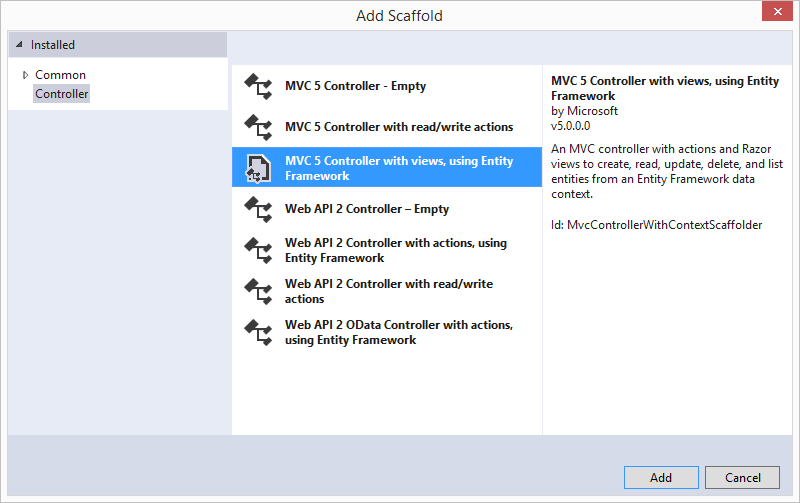800x503 pixels.
Task: Click the 'An MVC controller with actions' description paragraph
Action: [667, 171]
